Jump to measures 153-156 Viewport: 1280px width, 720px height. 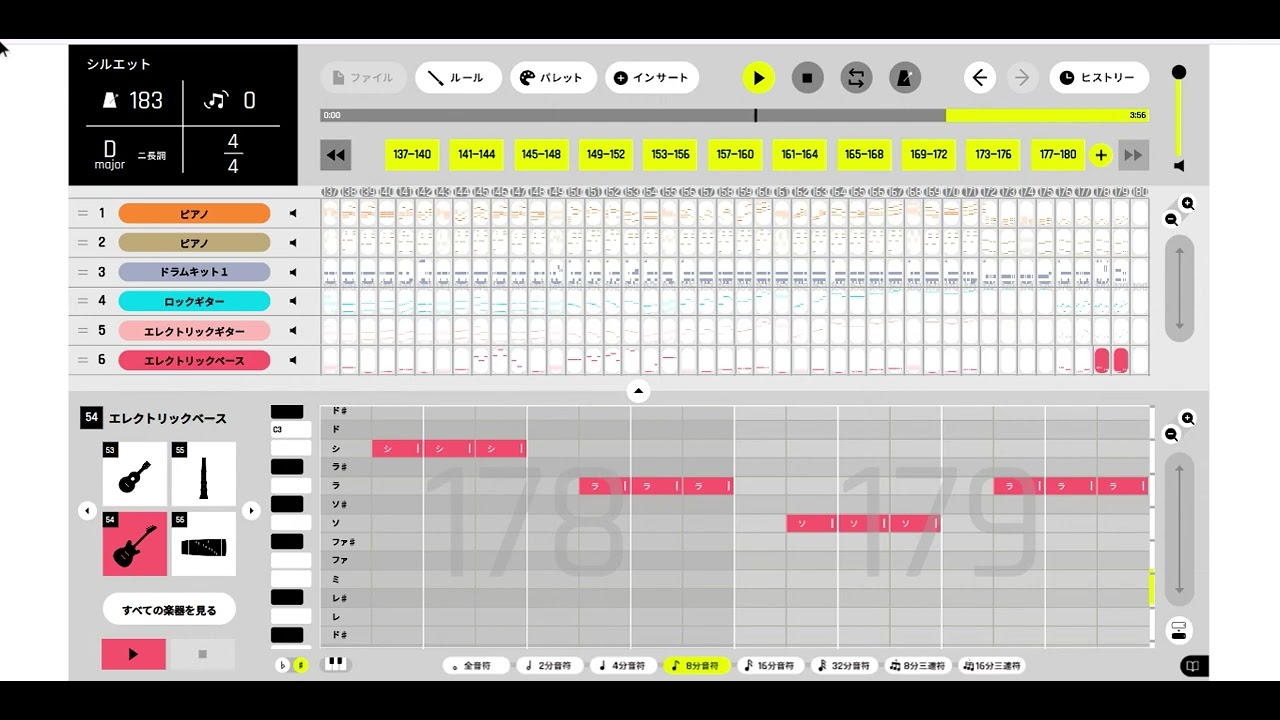[x=670, y=155]
